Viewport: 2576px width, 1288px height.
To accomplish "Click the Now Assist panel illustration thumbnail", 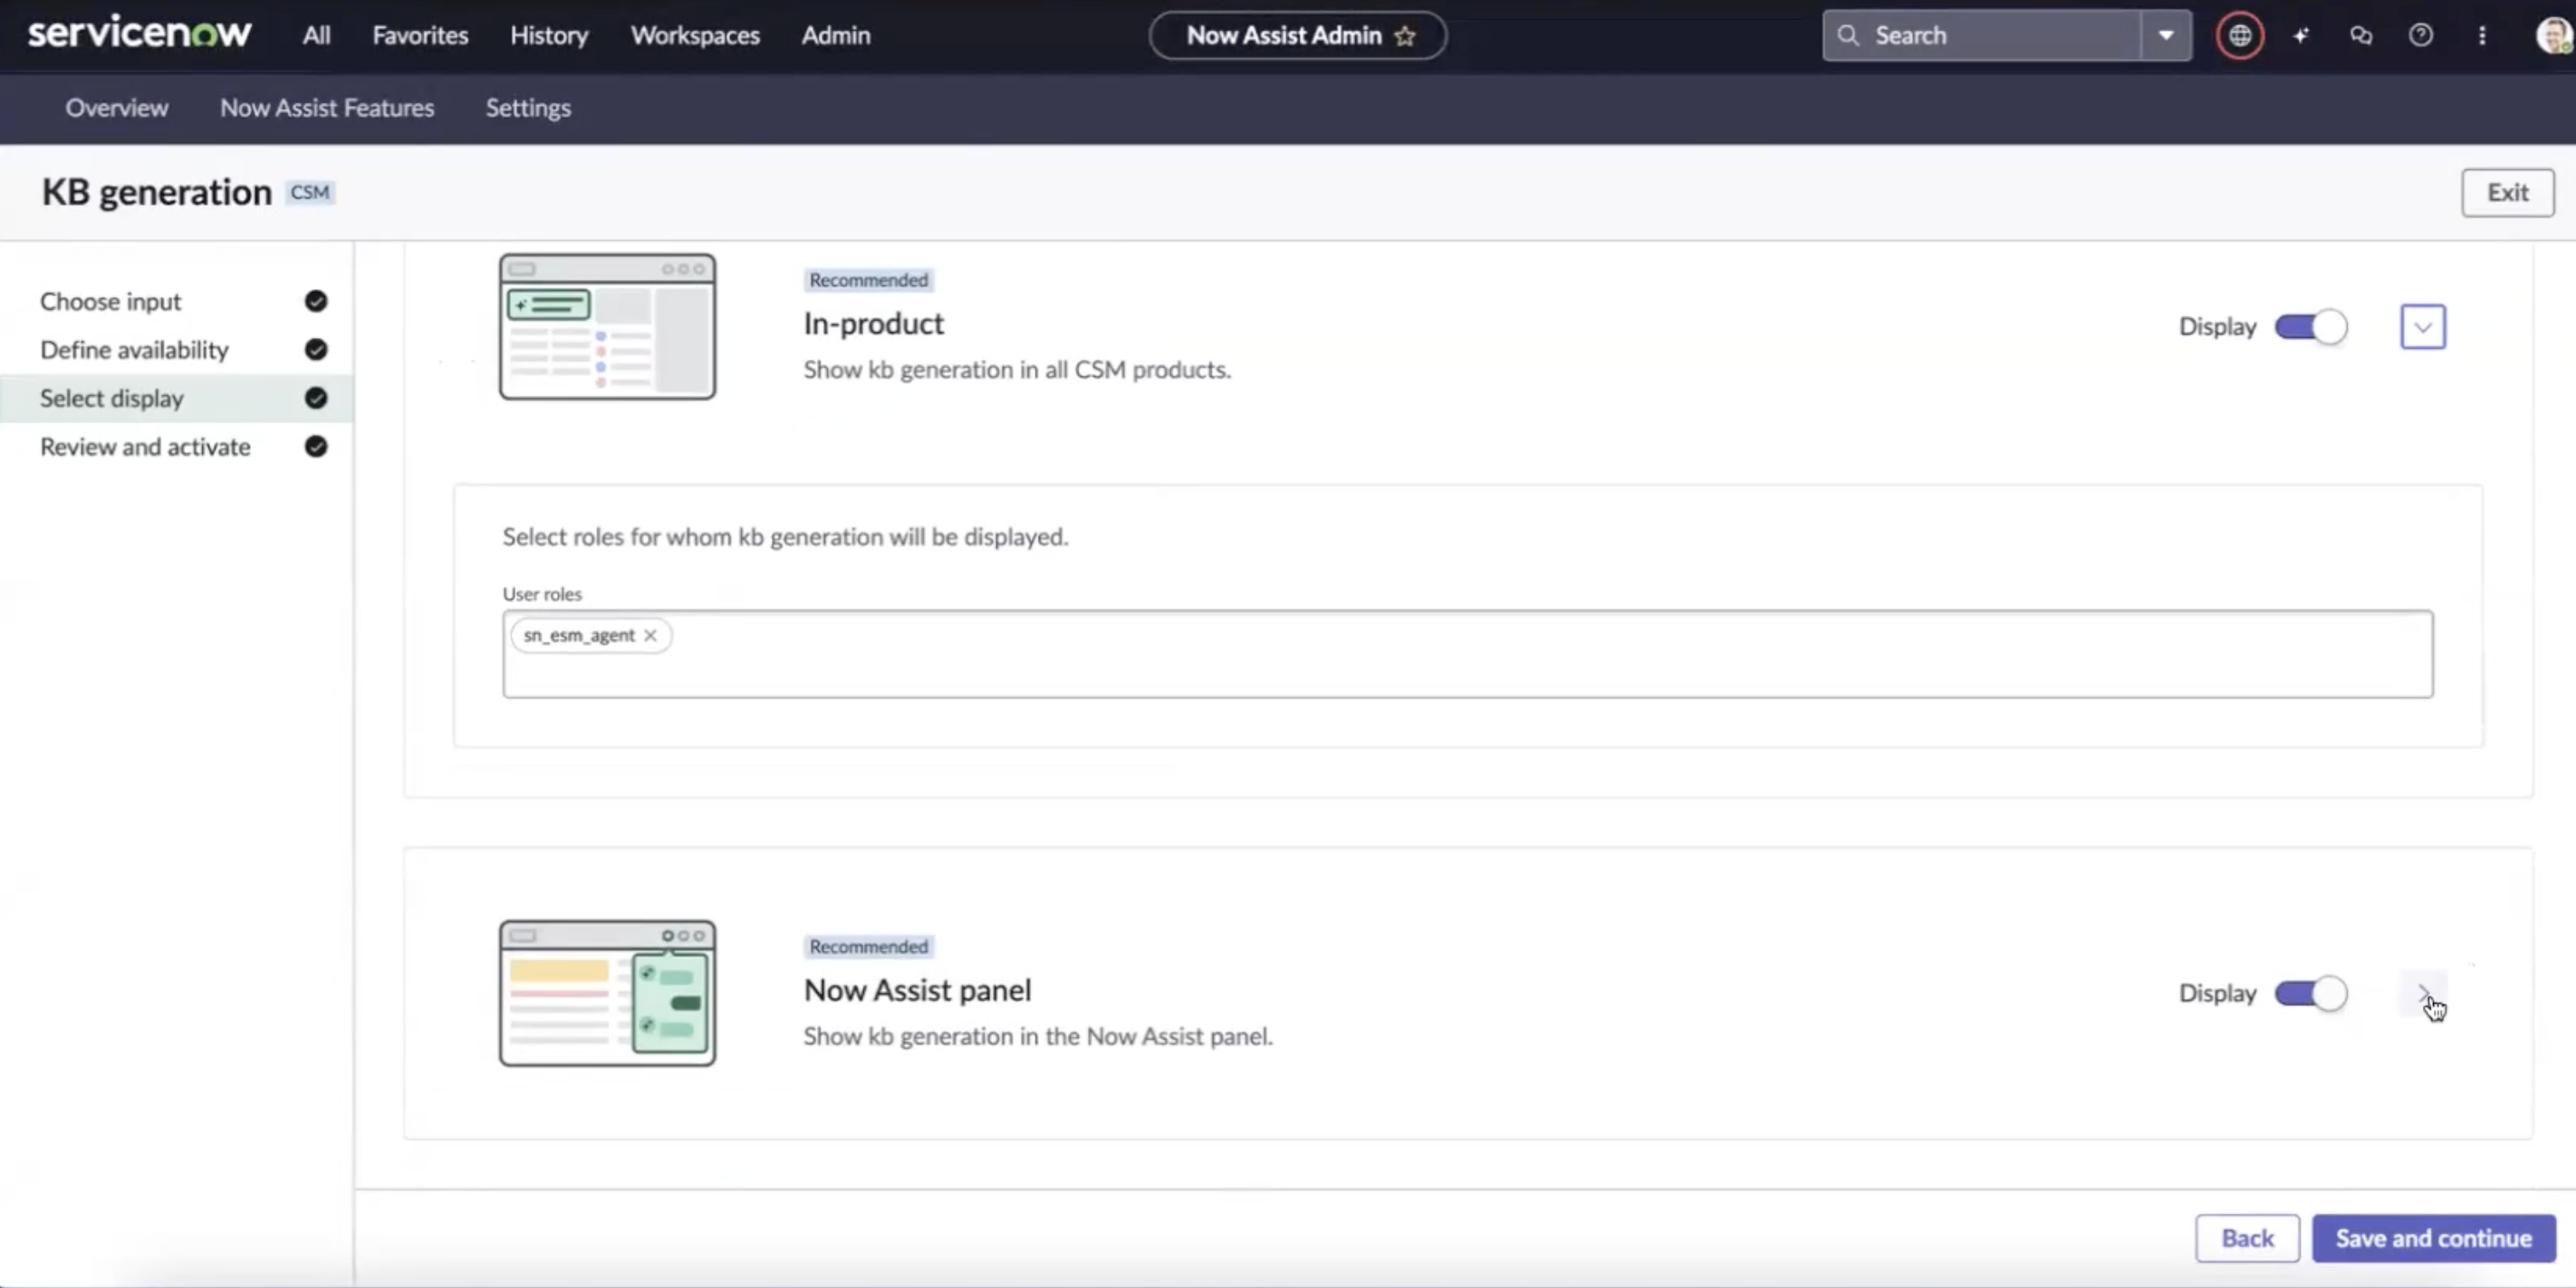I will tap(608, 993).
